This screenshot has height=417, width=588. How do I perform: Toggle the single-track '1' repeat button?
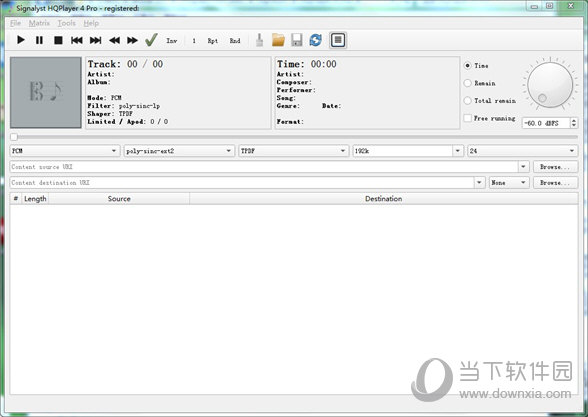194,40
